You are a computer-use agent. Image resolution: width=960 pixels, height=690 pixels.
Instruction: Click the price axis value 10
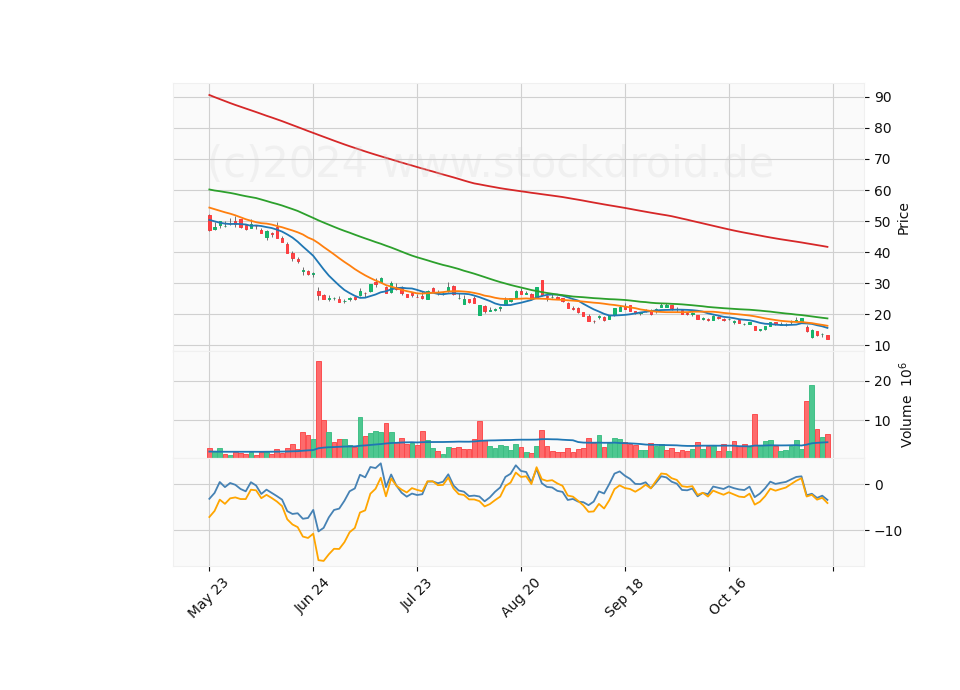(x=883, y=346)
